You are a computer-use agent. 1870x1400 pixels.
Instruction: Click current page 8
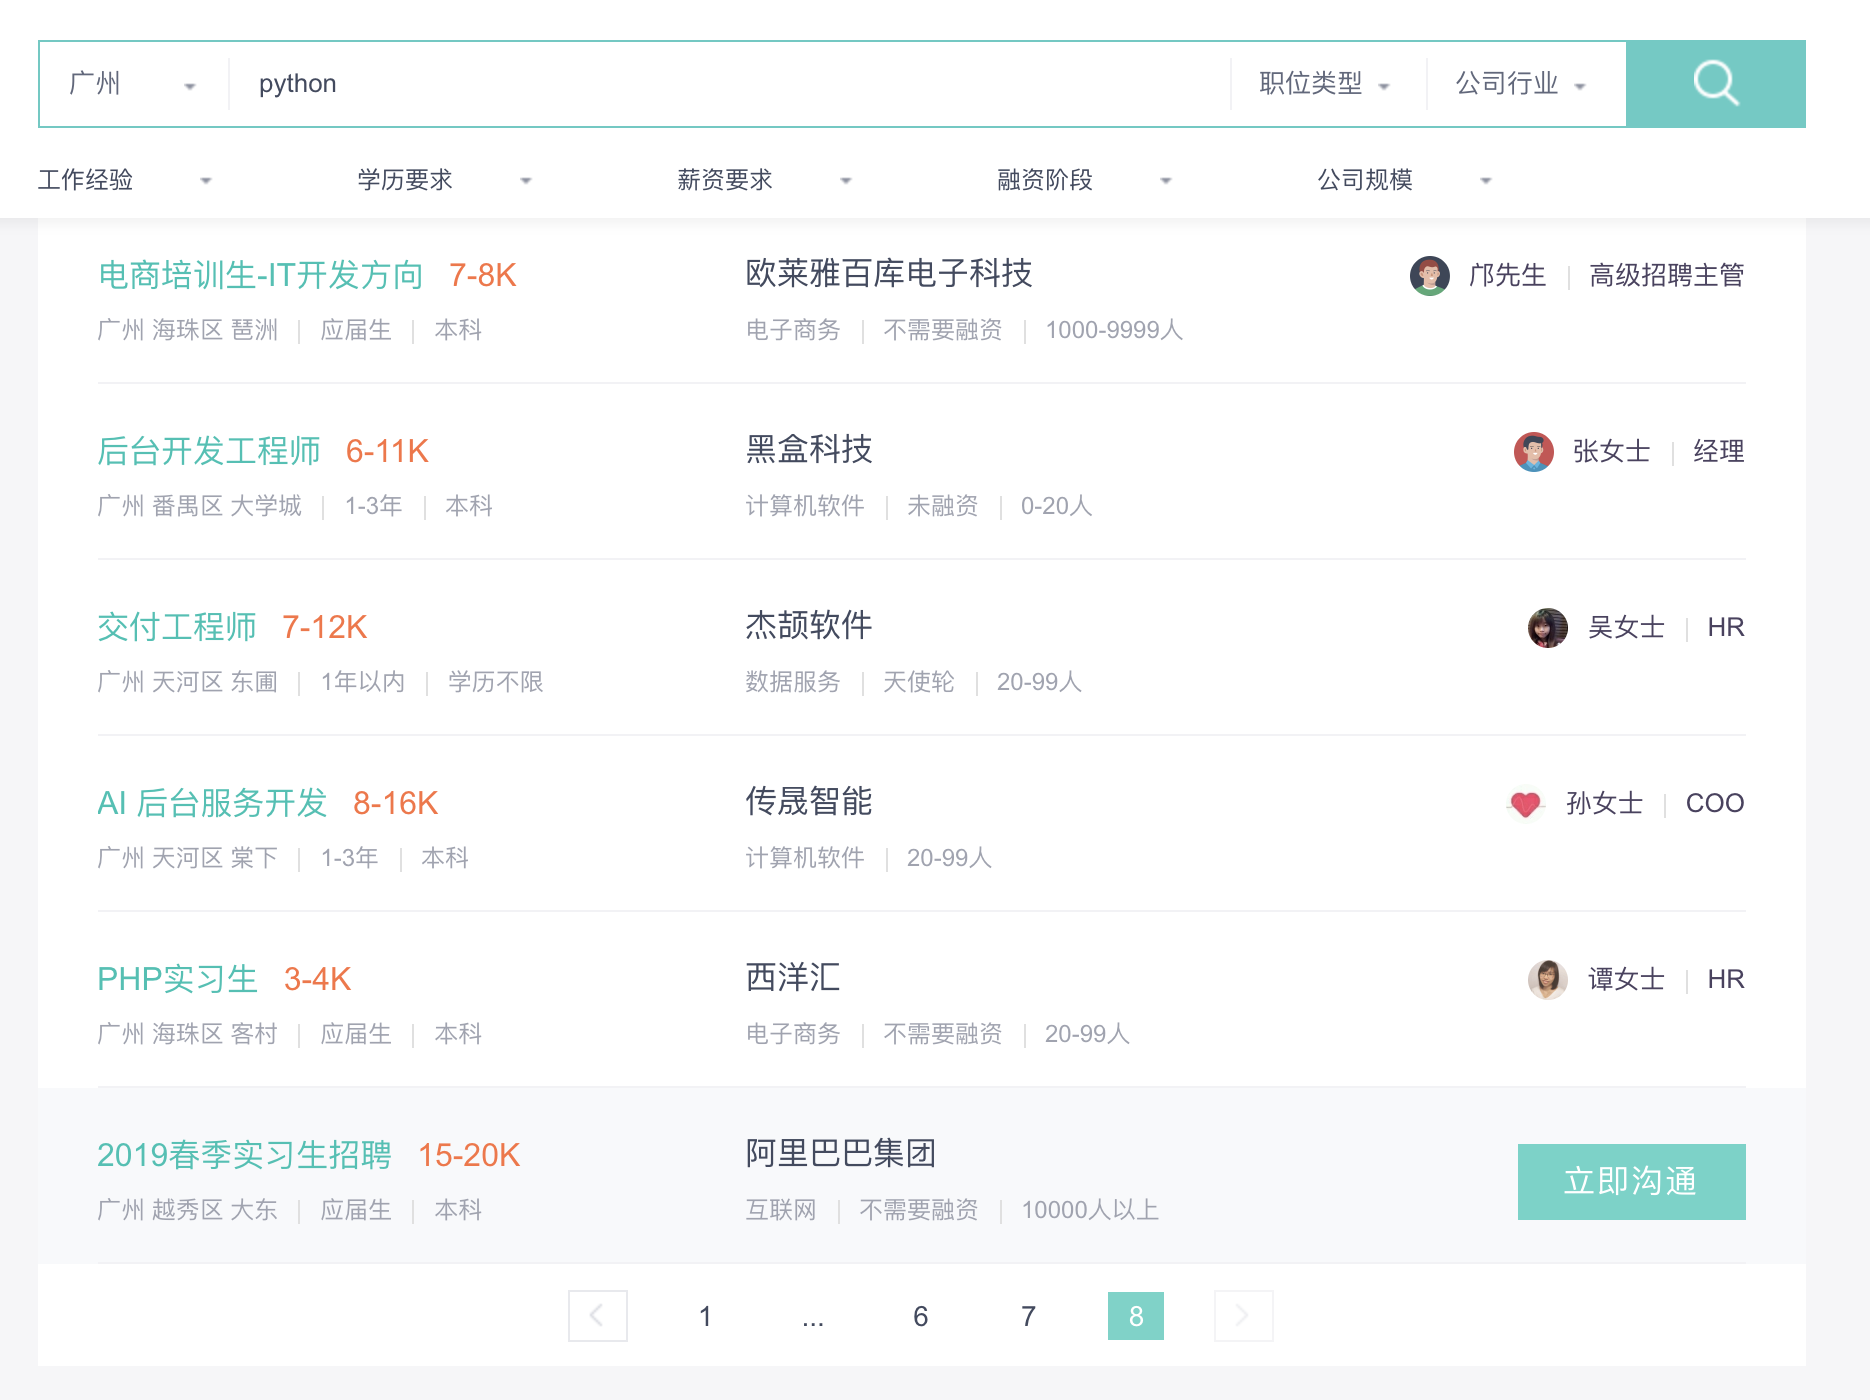point(1136,1316)
